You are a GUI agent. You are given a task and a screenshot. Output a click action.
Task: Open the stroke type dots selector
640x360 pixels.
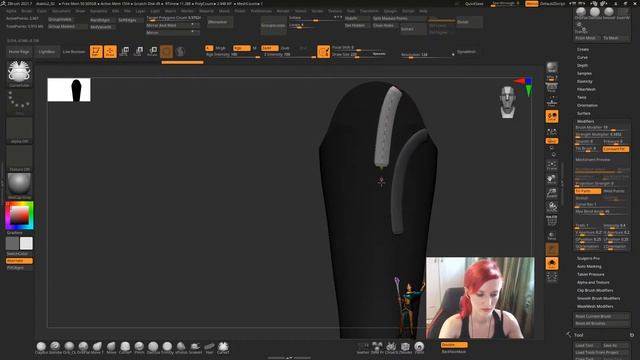pos(19,102)
